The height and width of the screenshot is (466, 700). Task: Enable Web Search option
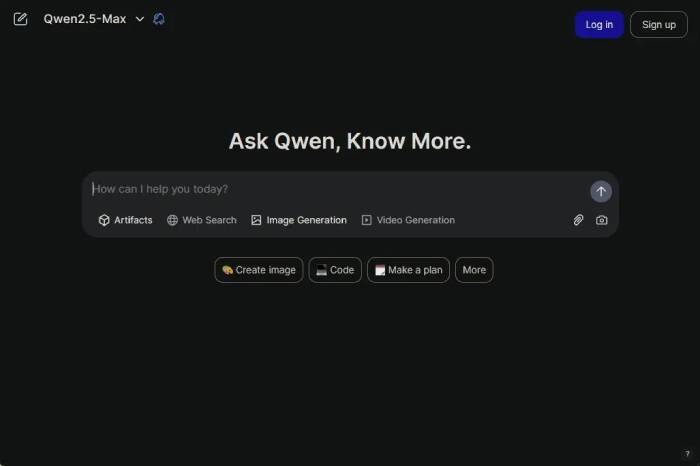[202, 220]
